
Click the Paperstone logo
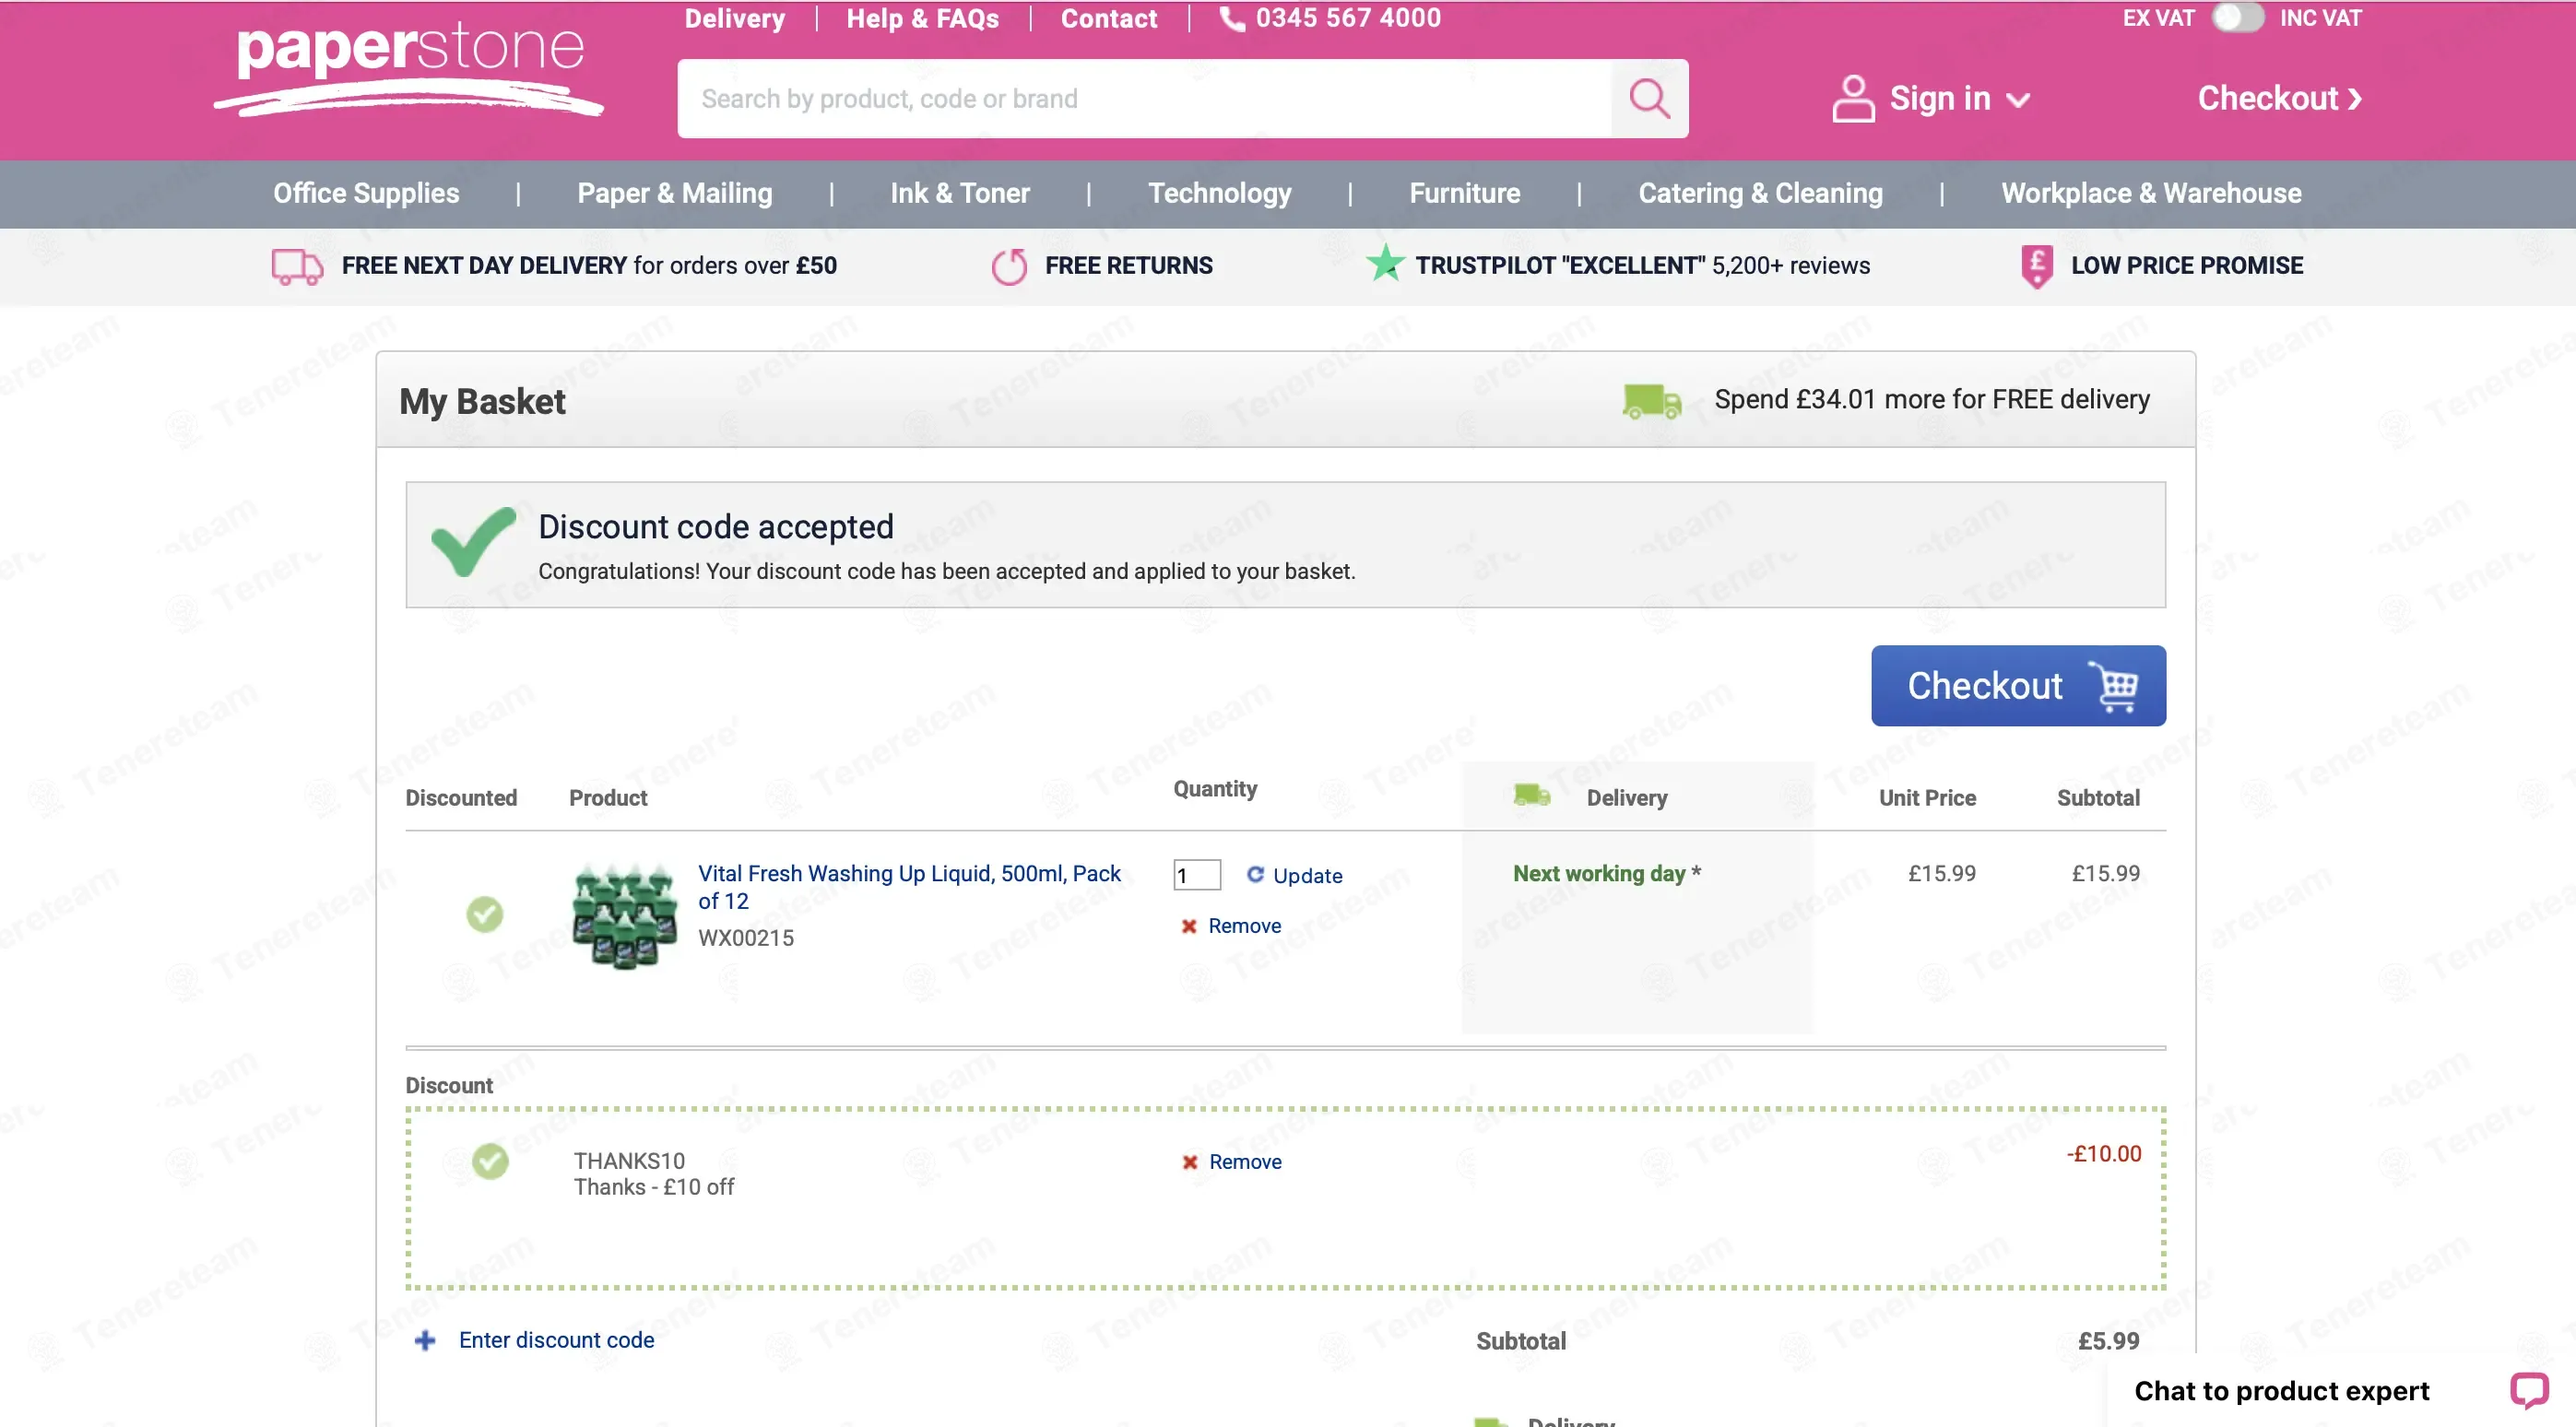tap(408, 68)
